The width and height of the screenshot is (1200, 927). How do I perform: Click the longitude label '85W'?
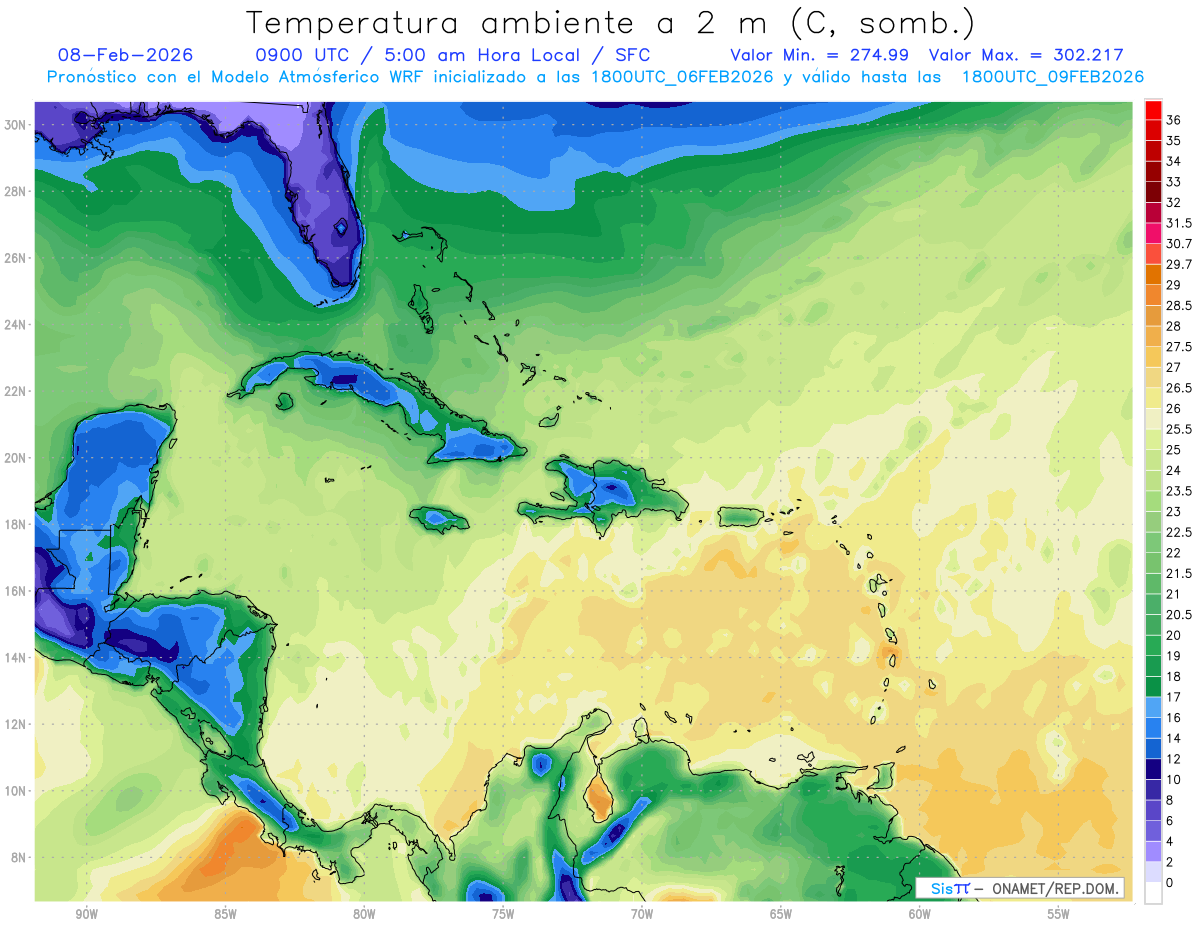tap(225, 914)
